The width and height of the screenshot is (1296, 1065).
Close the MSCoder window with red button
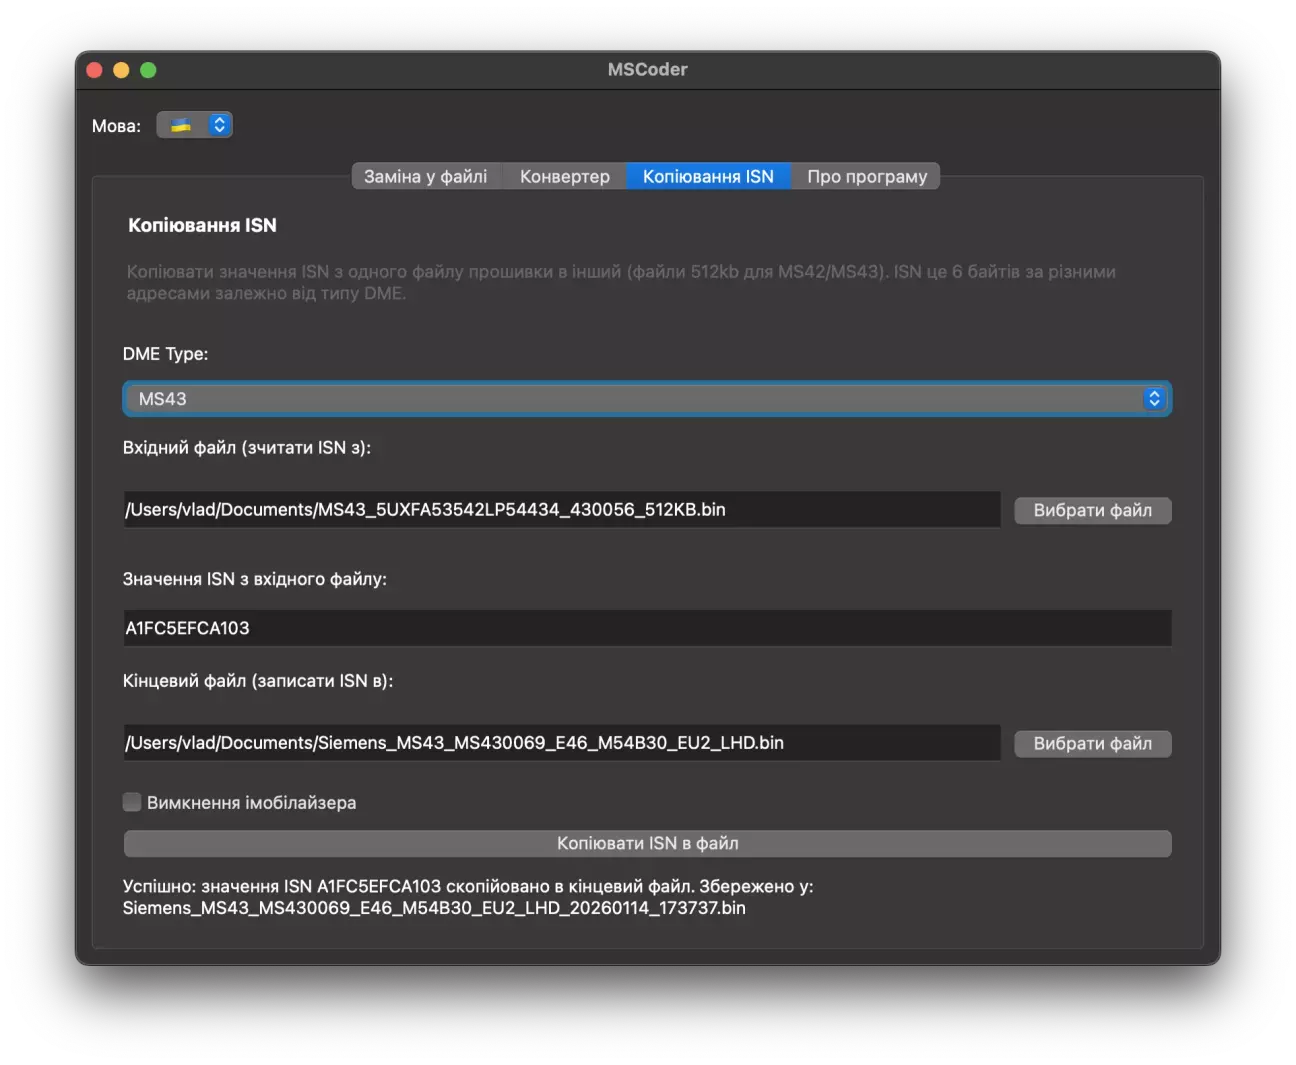pyautogui.click(x=95, y=70)
